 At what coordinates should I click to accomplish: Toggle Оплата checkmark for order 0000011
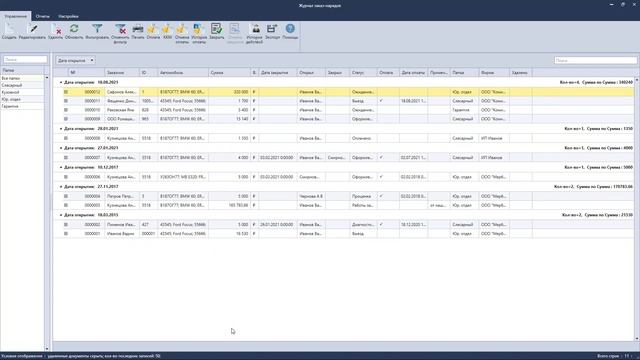click(381, 100)
